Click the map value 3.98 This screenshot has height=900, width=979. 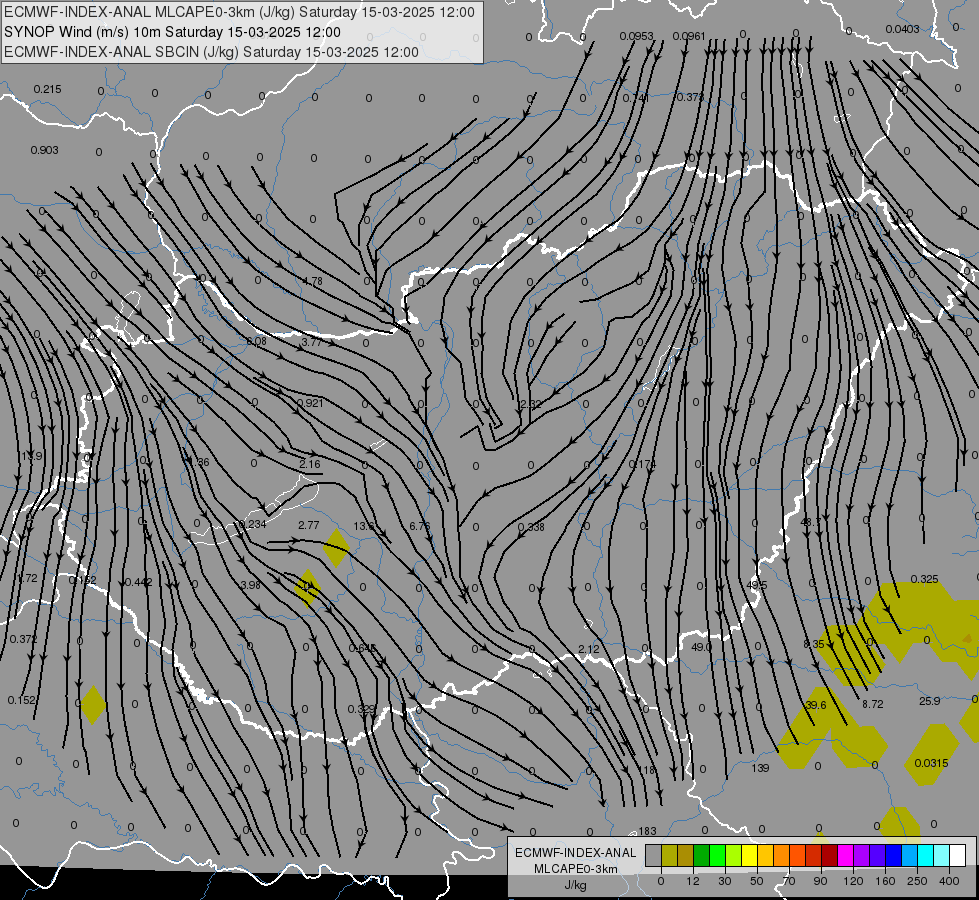250,585
